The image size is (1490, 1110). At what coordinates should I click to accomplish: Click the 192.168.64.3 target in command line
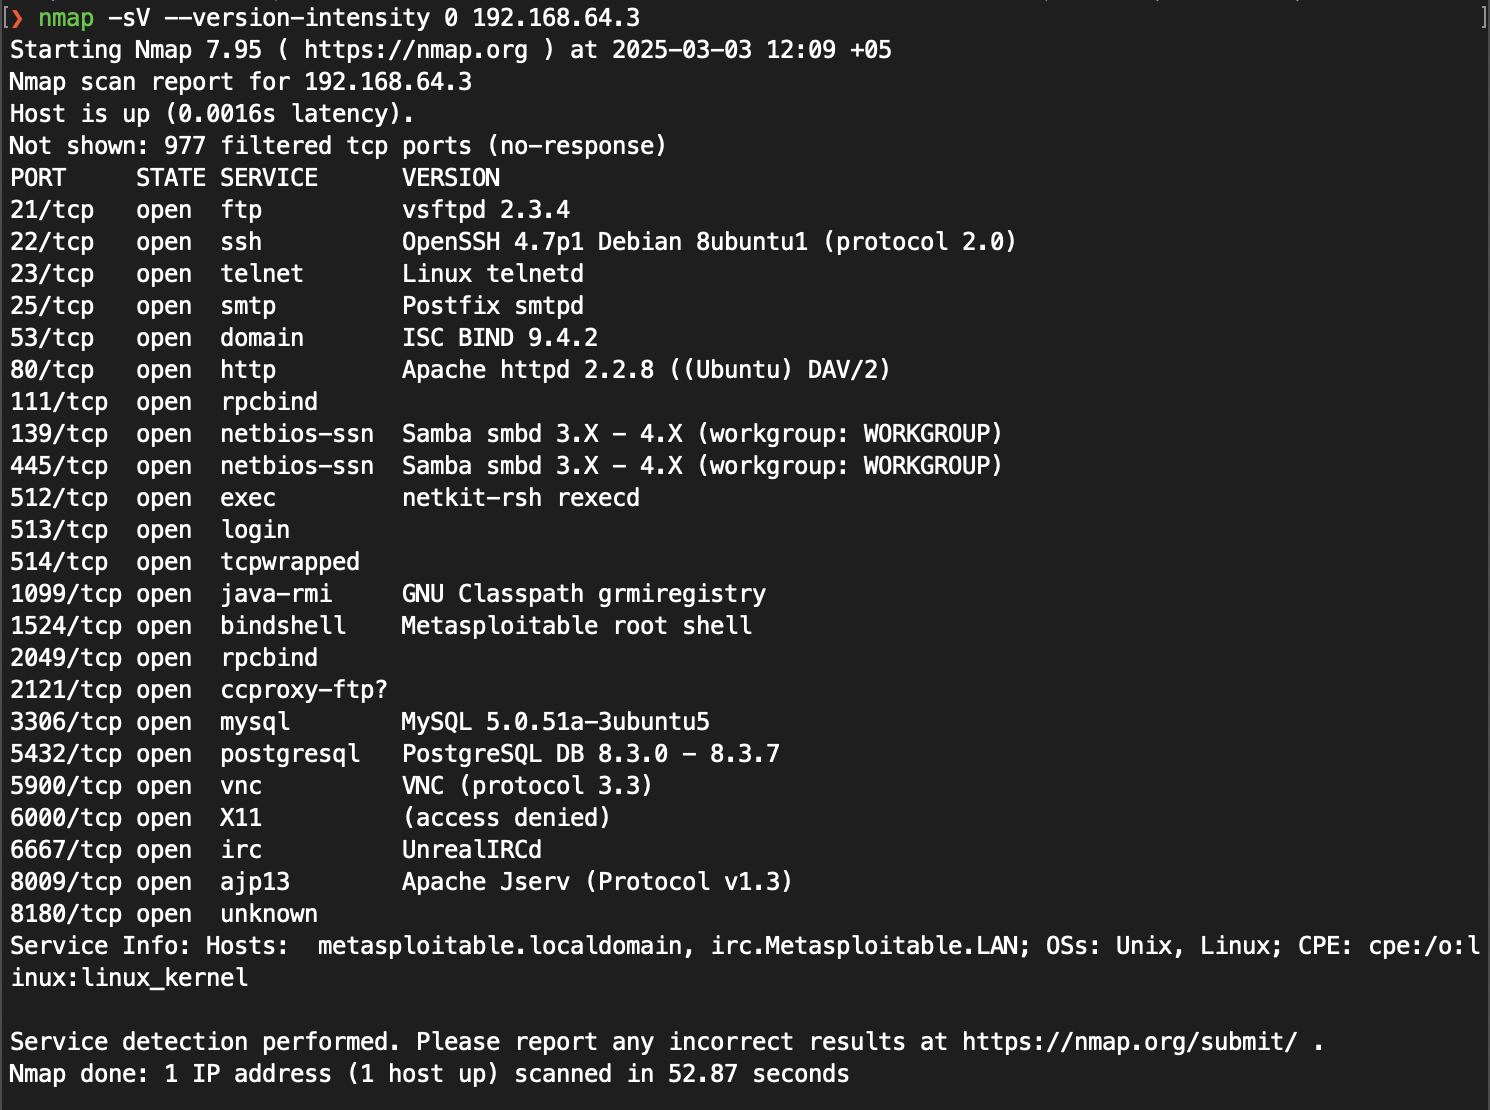point(556,18)
